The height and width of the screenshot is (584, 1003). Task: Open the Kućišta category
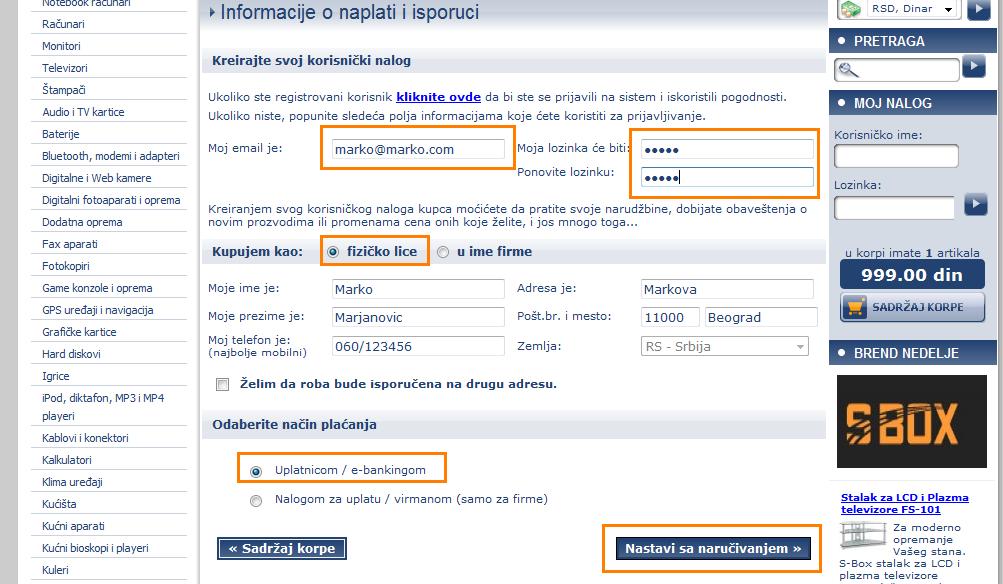(x=59, y=504)
